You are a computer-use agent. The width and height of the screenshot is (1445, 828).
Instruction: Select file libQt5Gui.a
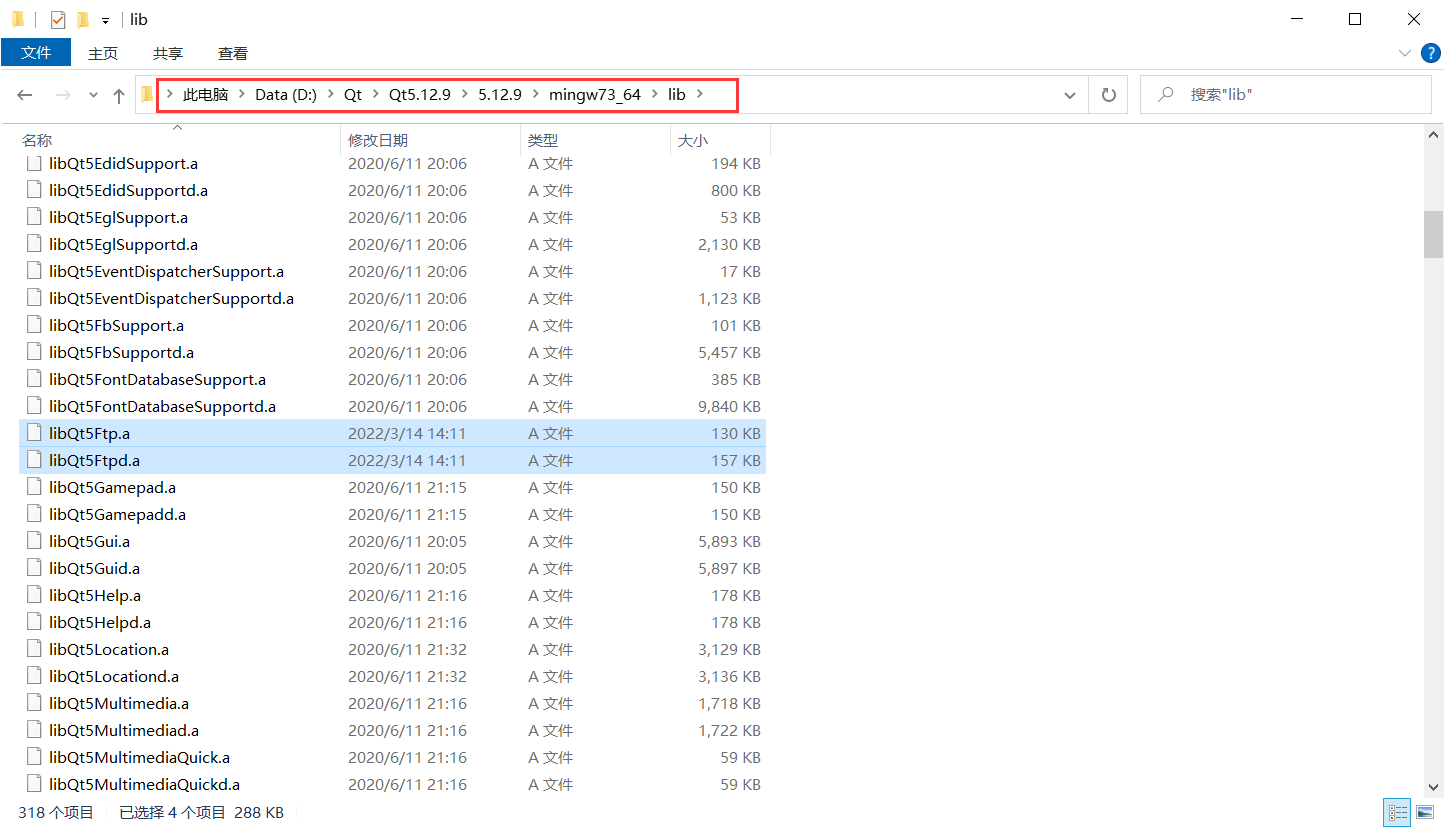pos(392,541)
